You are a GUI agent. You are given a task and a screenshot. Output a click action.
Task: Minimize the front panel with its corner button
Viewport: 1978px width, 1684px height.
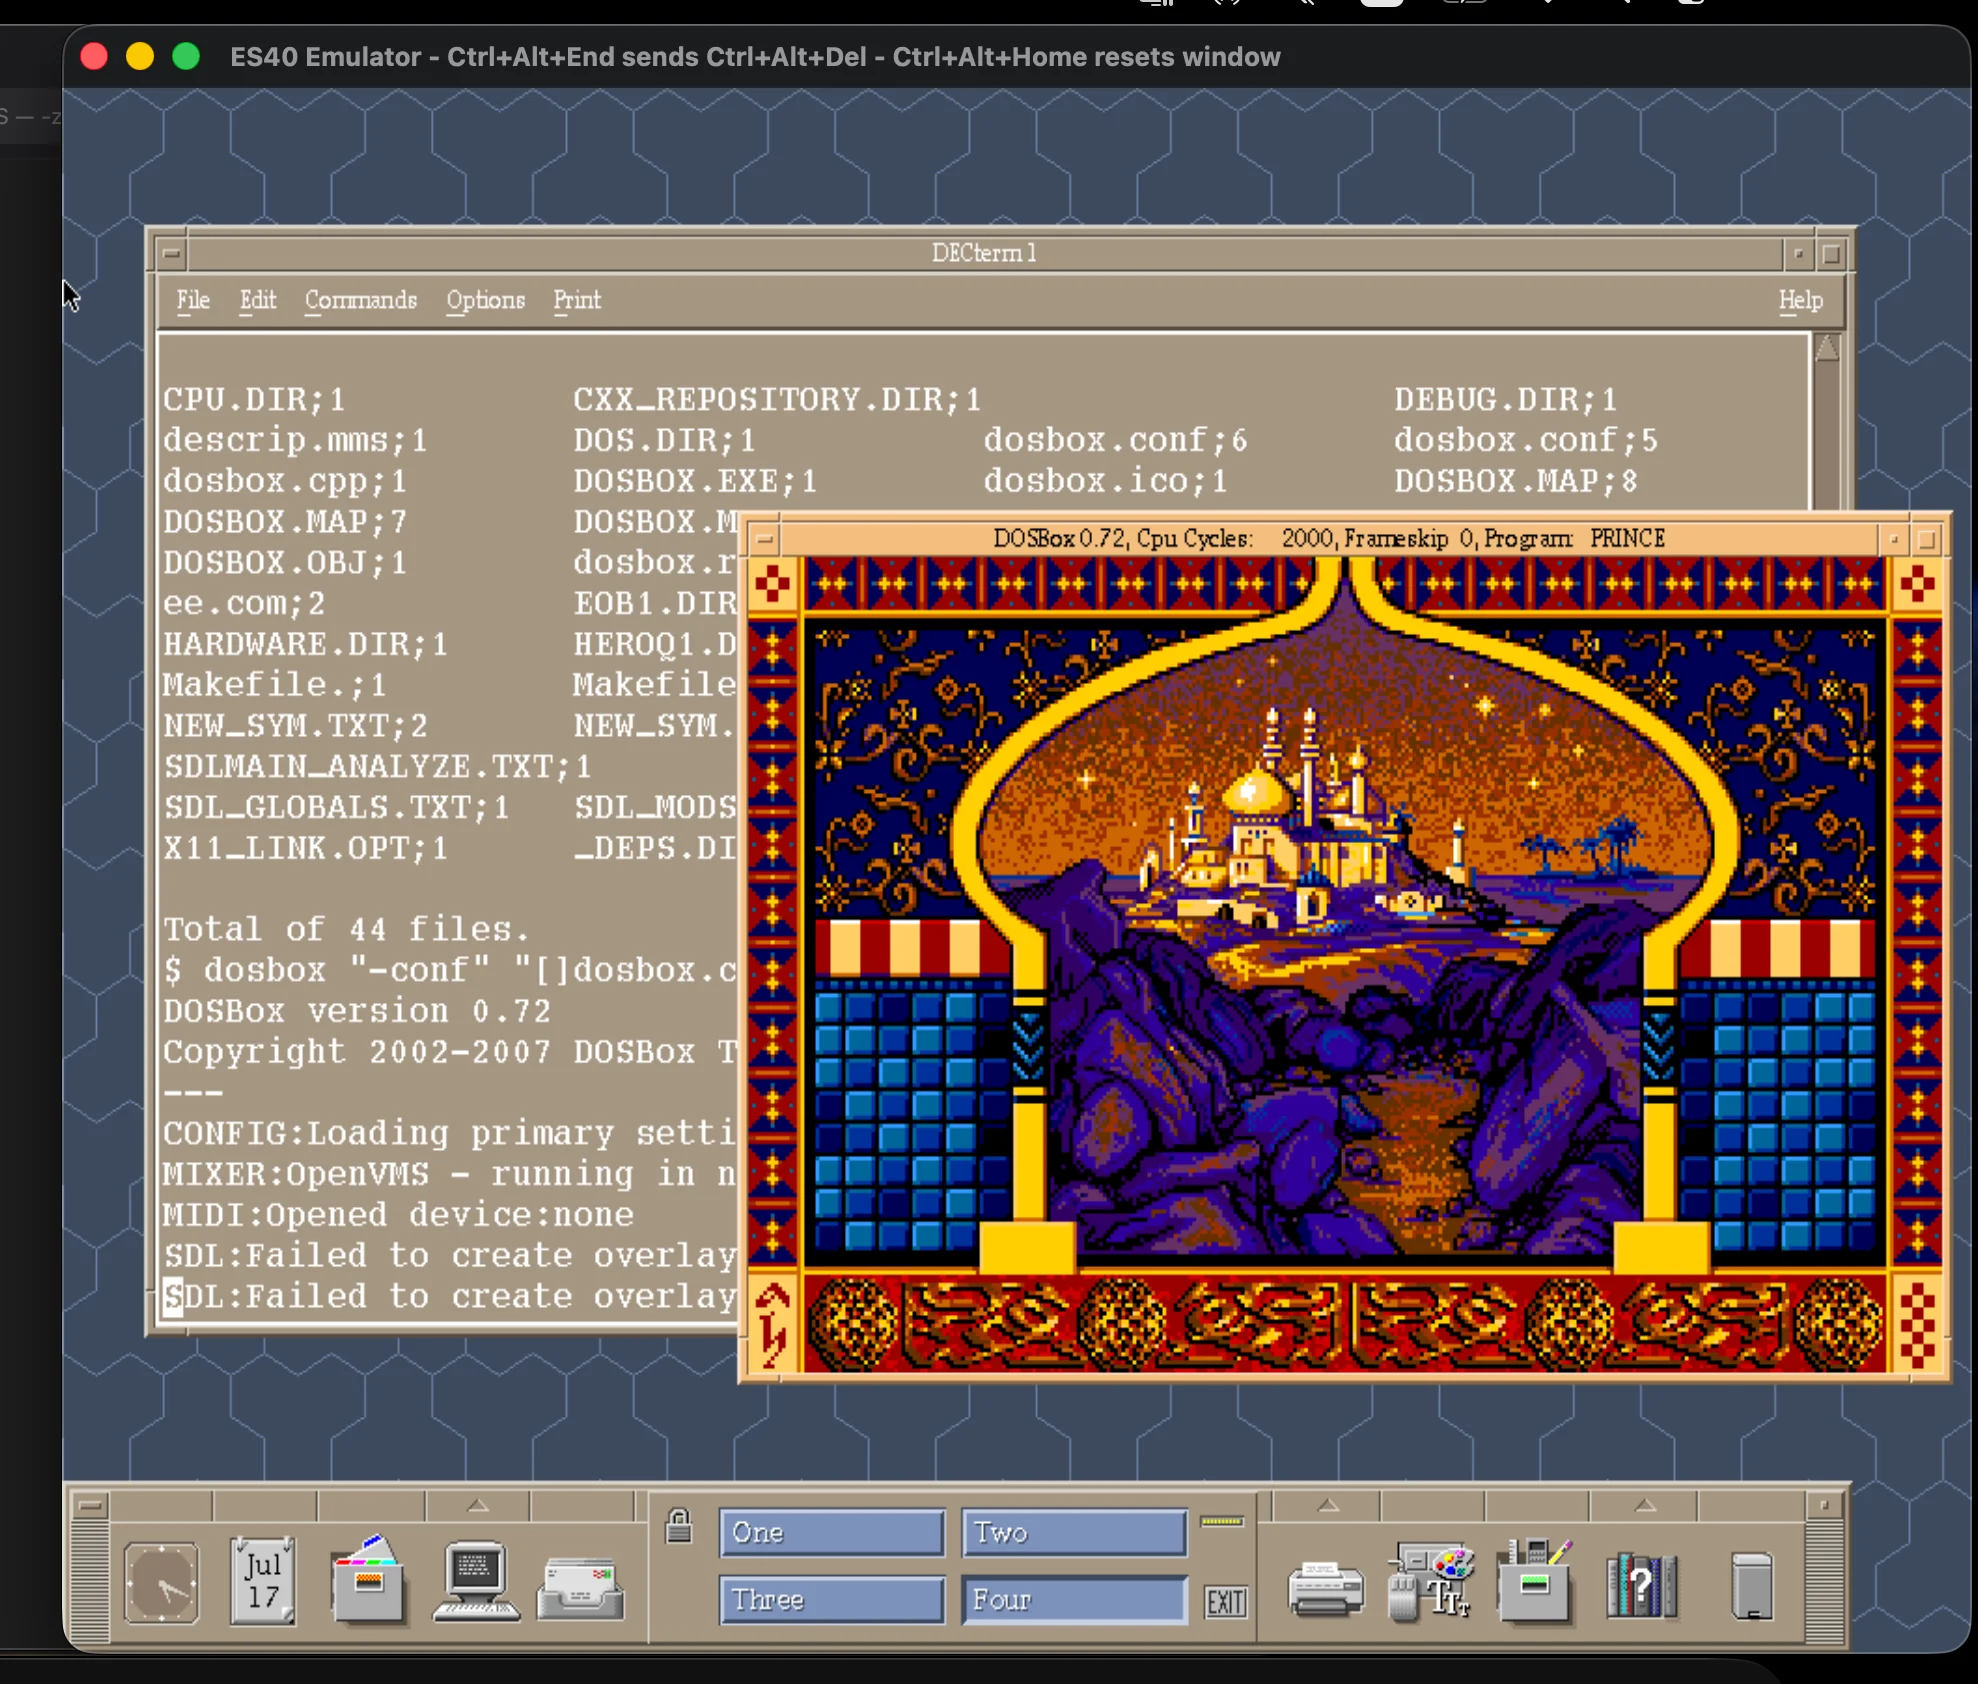pos(1824,1505)
